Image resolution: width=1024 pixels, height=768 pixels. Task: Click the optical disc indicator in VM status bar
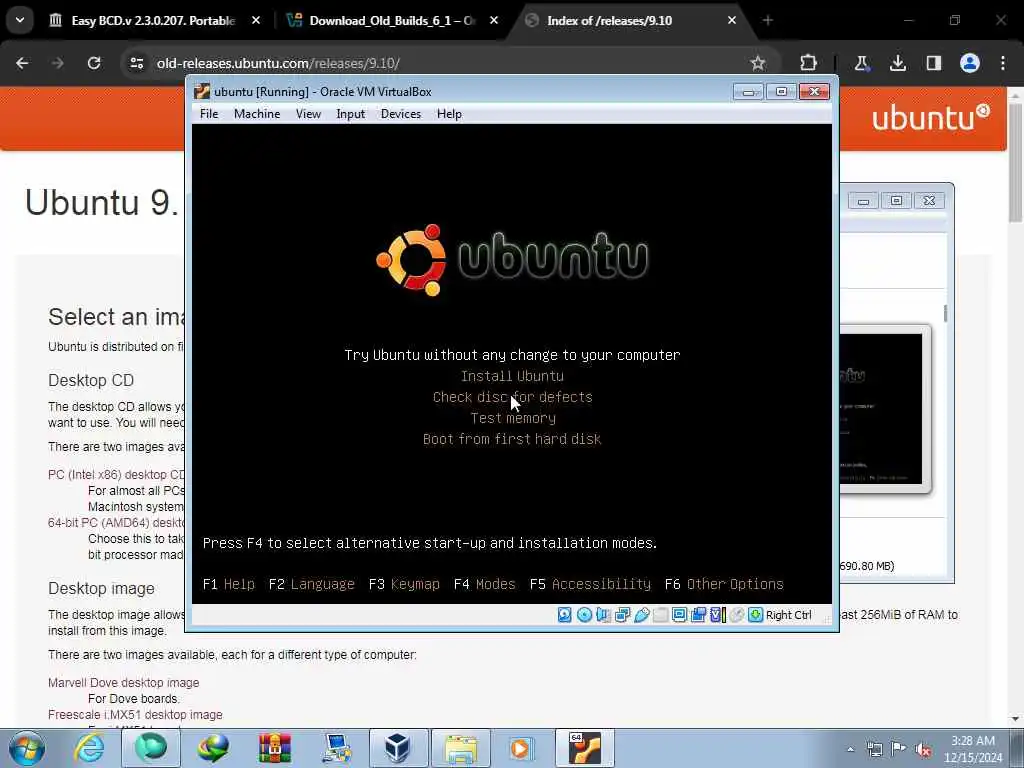pyautogui.click(x=584, y=615)
